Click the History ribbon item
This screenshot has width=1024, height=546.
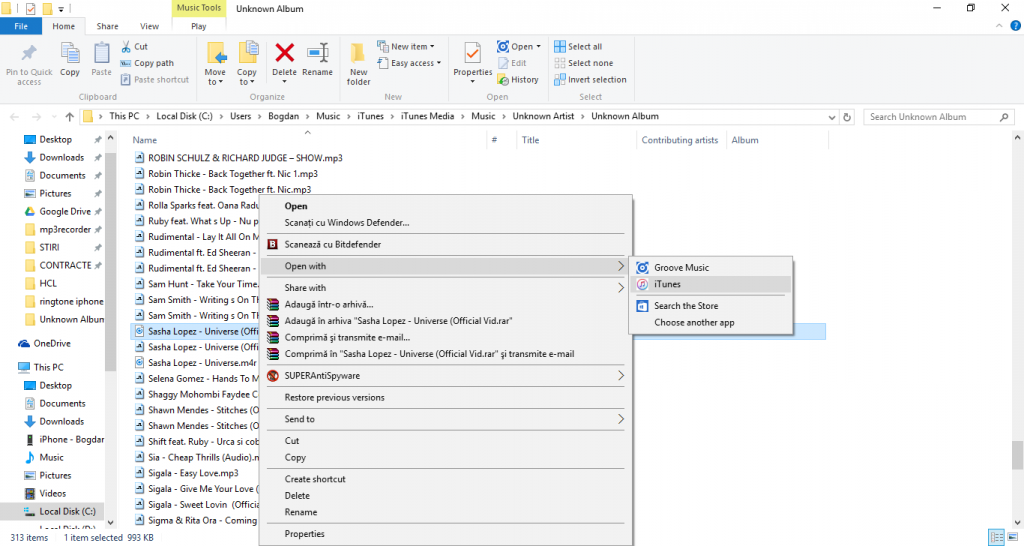coord(518,79)
